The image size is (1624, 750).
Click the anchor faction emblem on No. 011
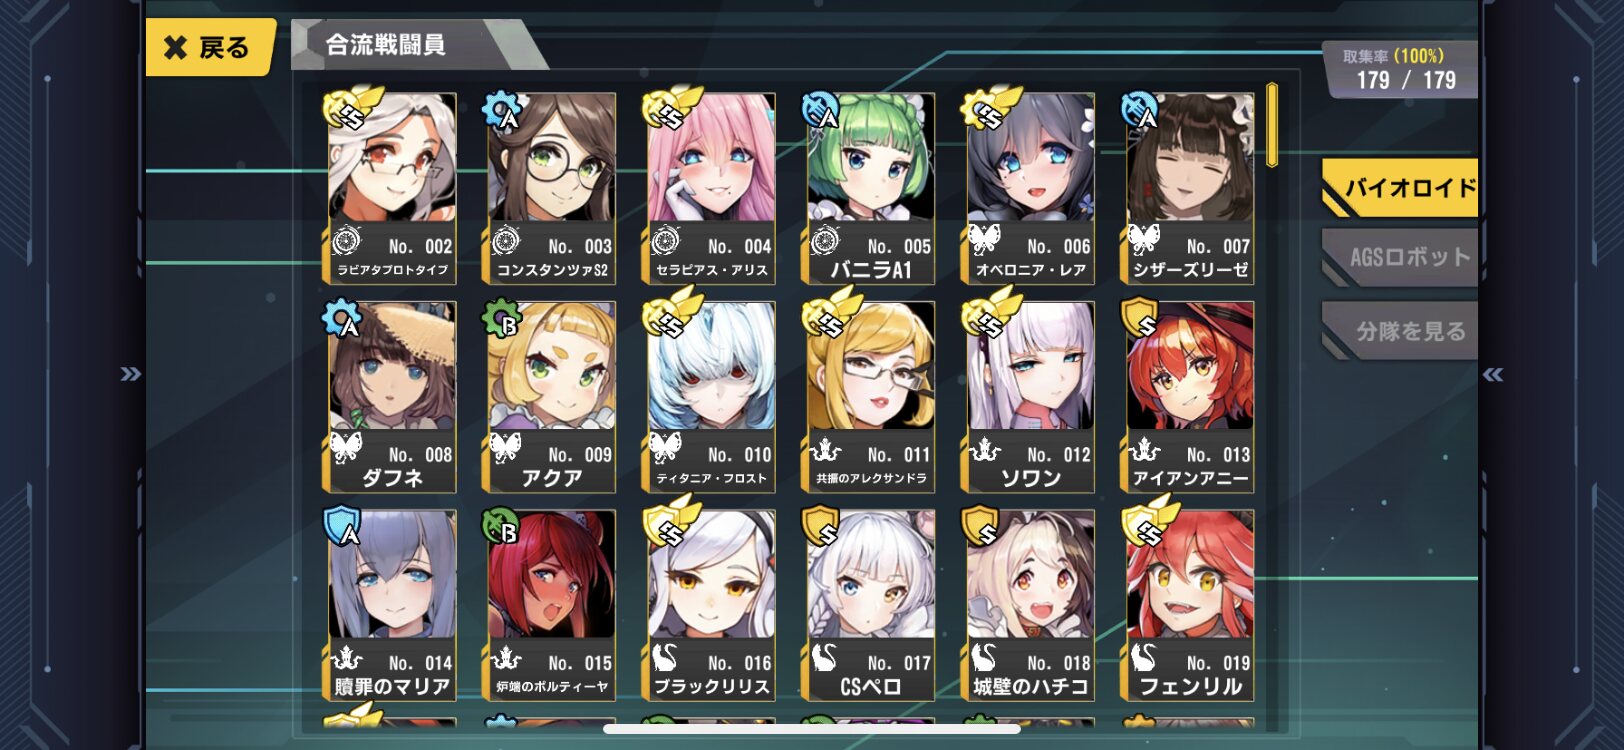pos(825,449)
